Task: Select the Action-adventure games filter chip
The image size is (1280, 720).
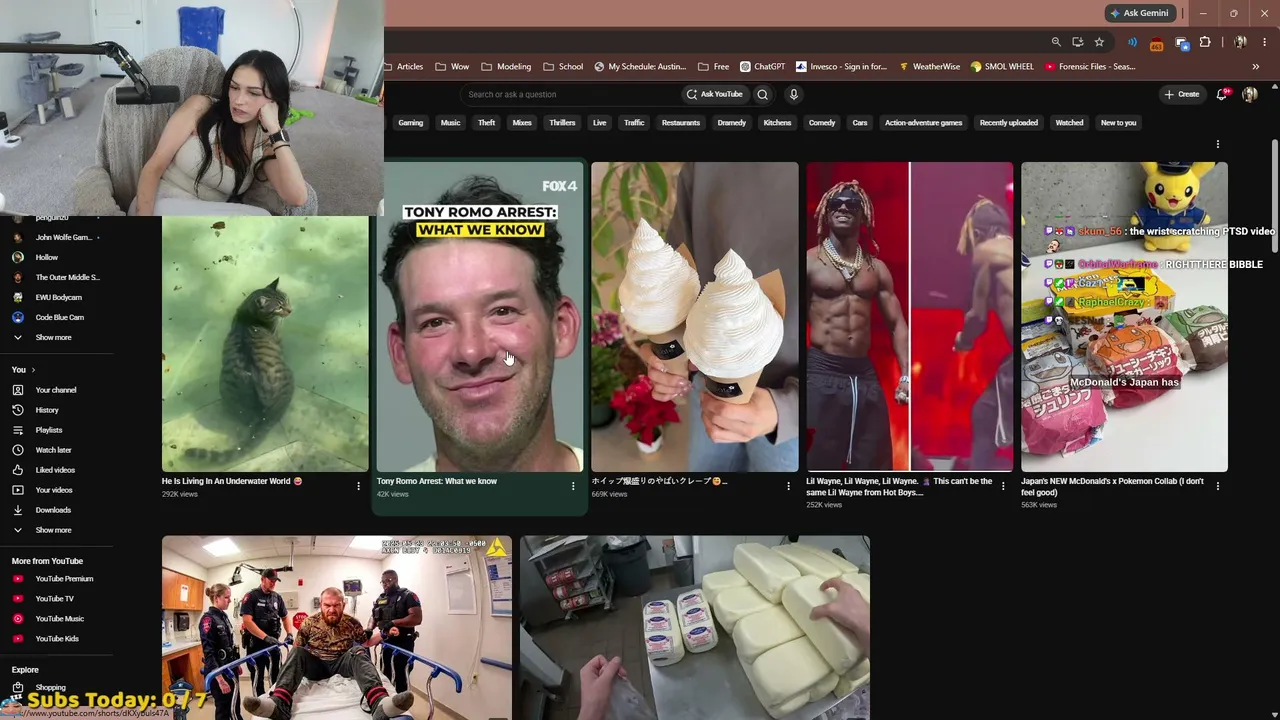Action: (x=924, y=123)
